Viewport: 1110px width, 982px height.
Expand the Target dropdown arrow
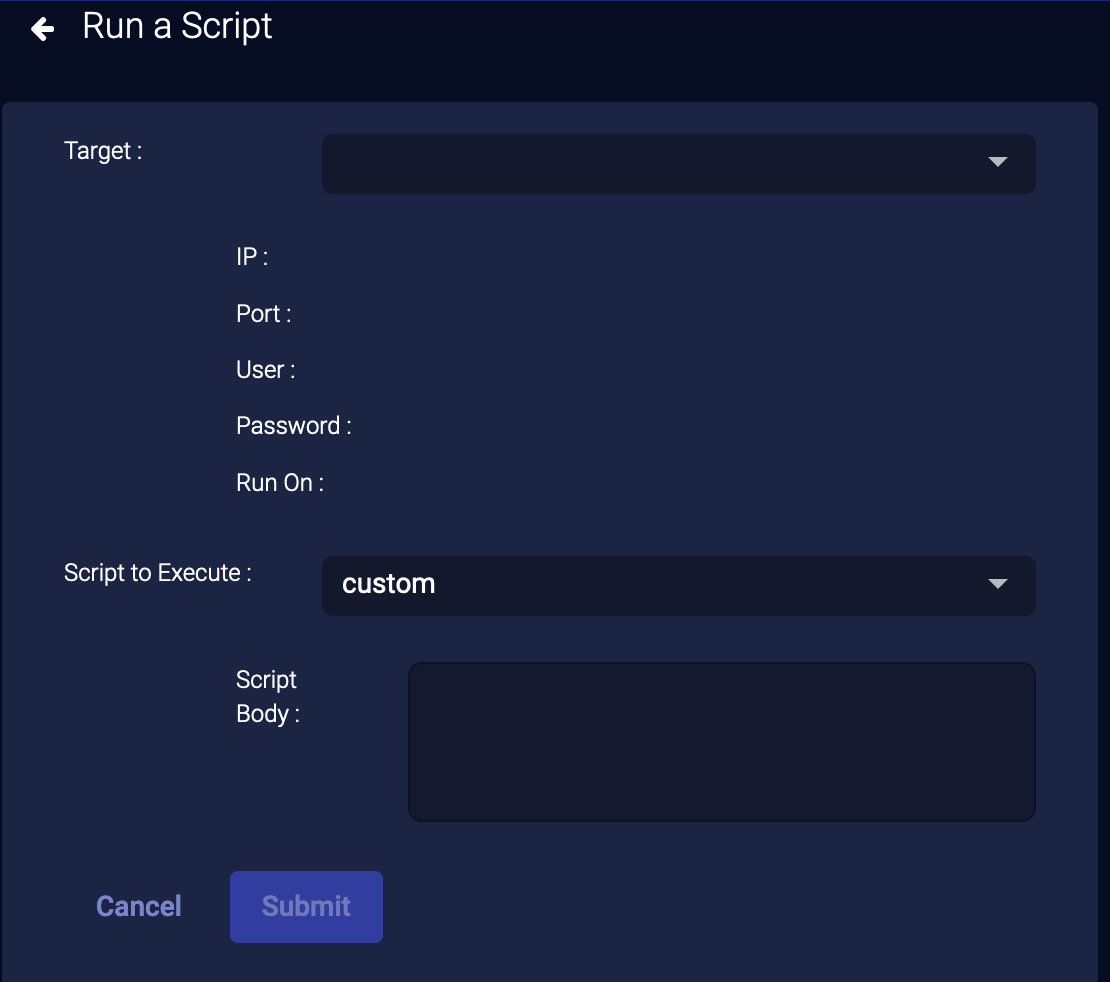click(997, 162)
